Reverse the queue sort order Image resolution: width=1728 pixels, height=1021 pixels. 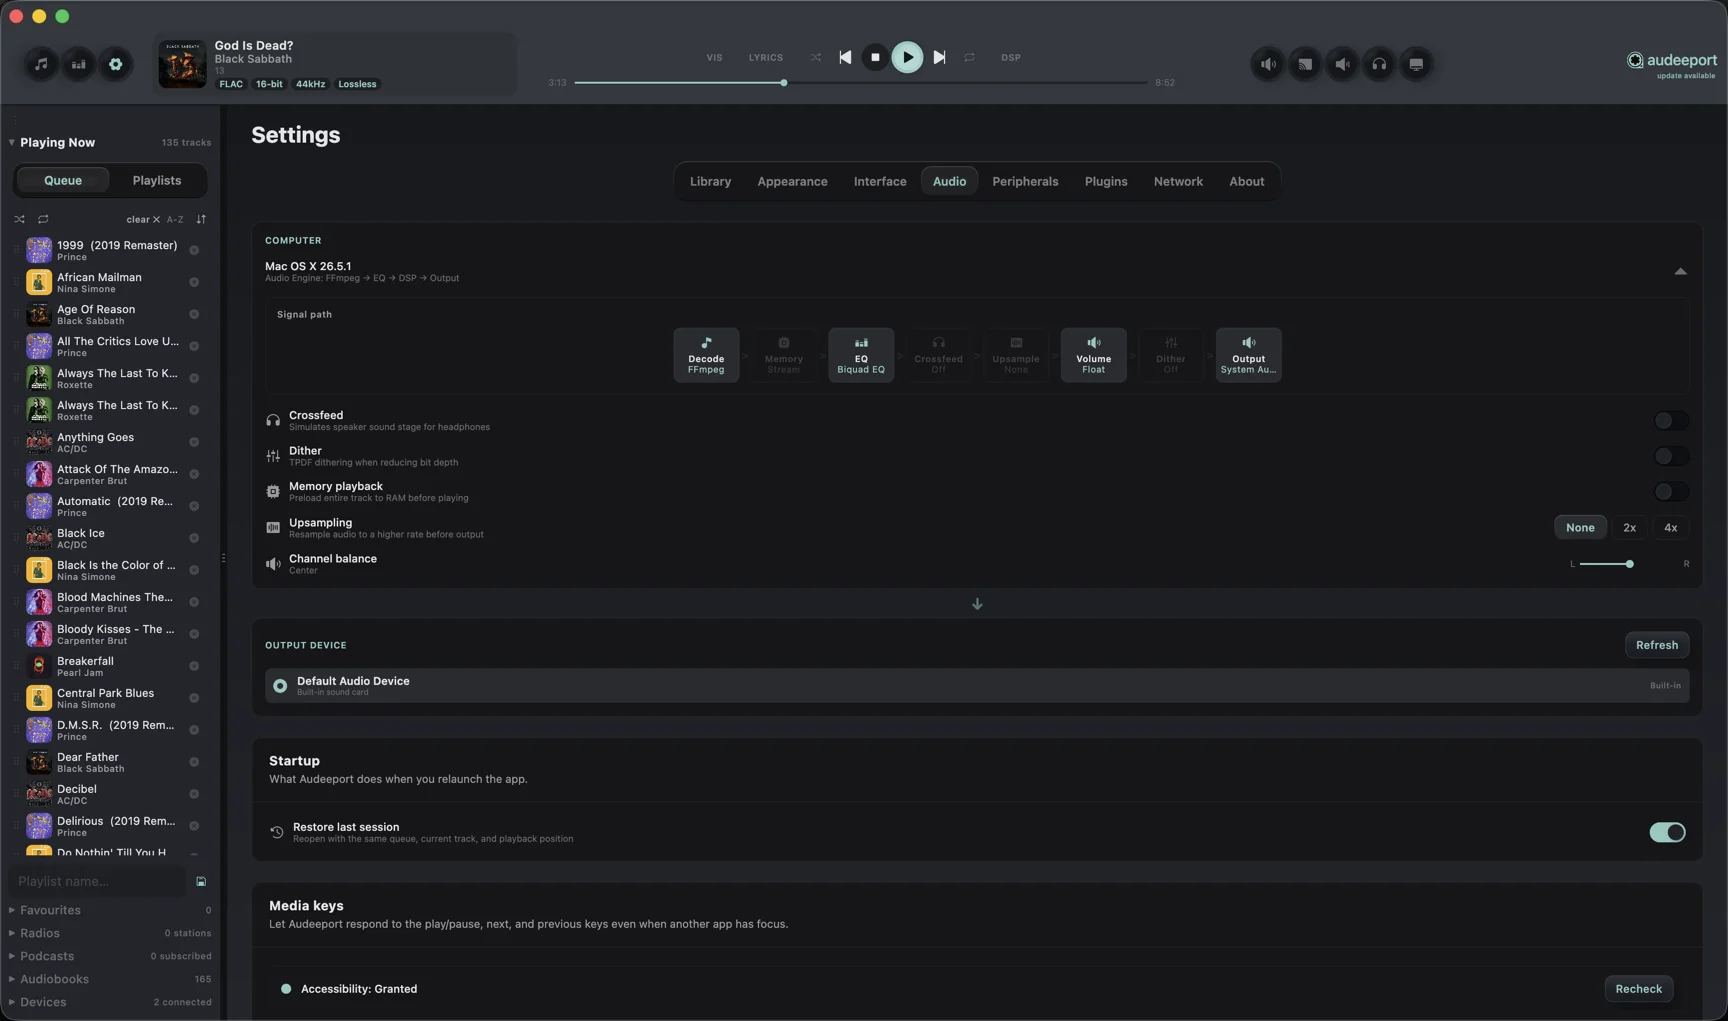(x=201, y=220)
